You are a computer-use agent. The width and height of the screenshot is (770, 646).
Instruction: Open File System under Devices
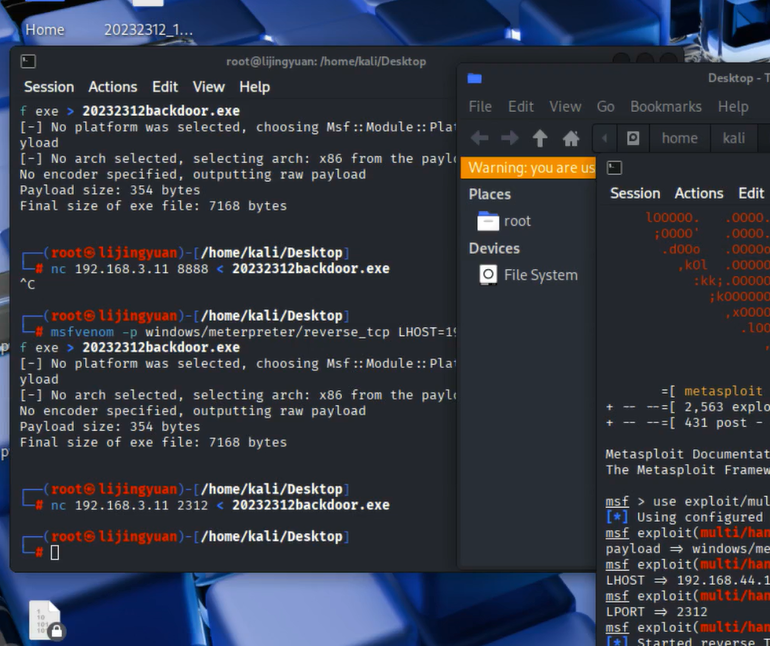click(x=527, y=275)
